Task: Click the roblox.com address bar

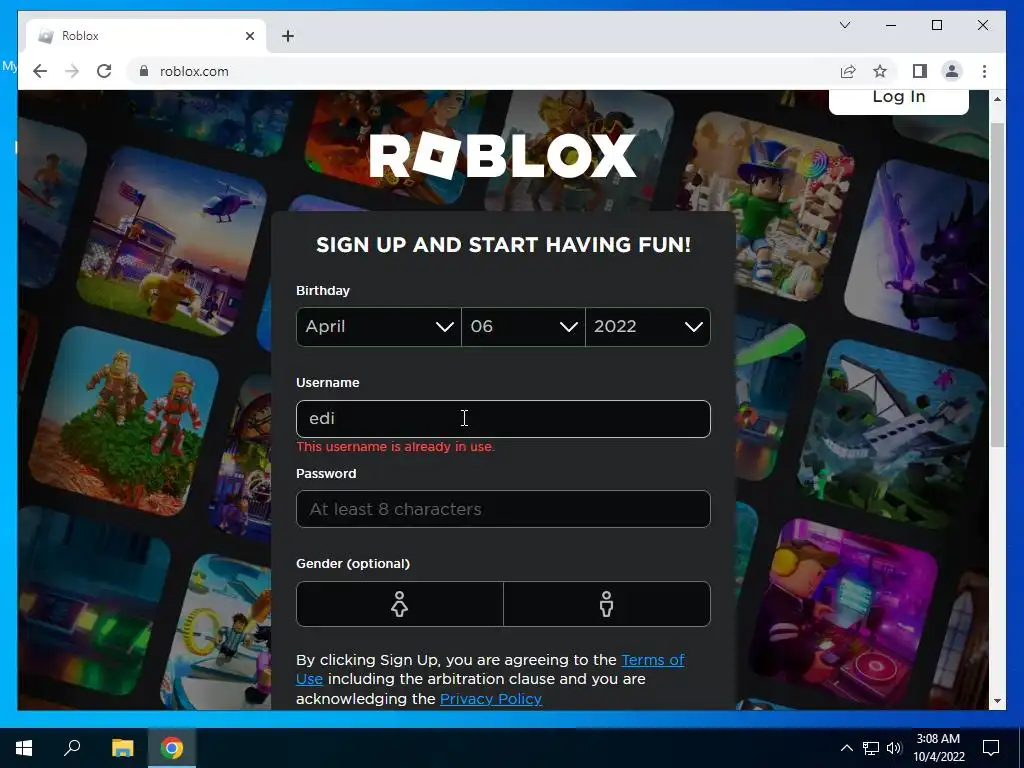Action: pyautogui.click(x=483, y=71)
